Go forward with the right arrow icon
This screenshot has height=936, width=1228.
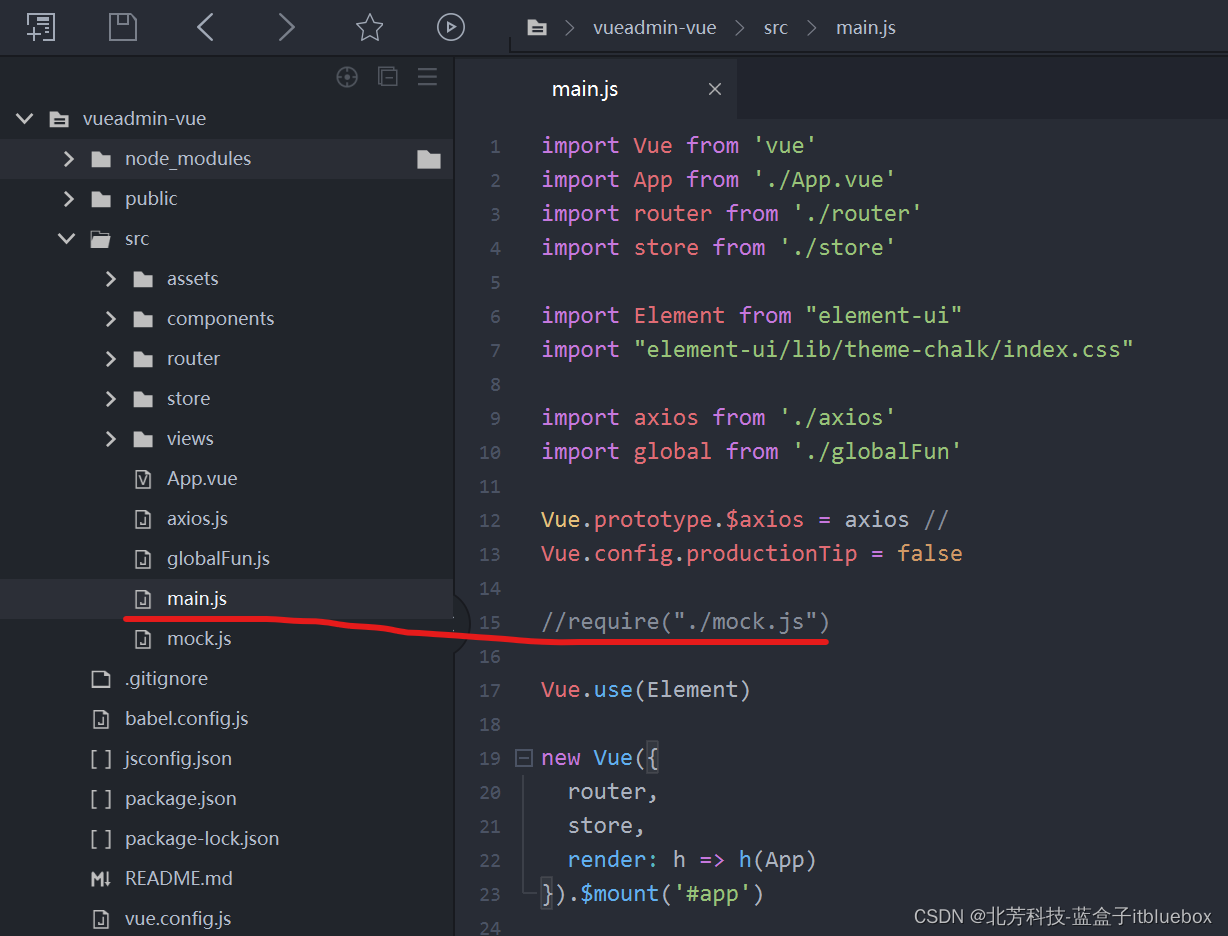click(286, 27)
